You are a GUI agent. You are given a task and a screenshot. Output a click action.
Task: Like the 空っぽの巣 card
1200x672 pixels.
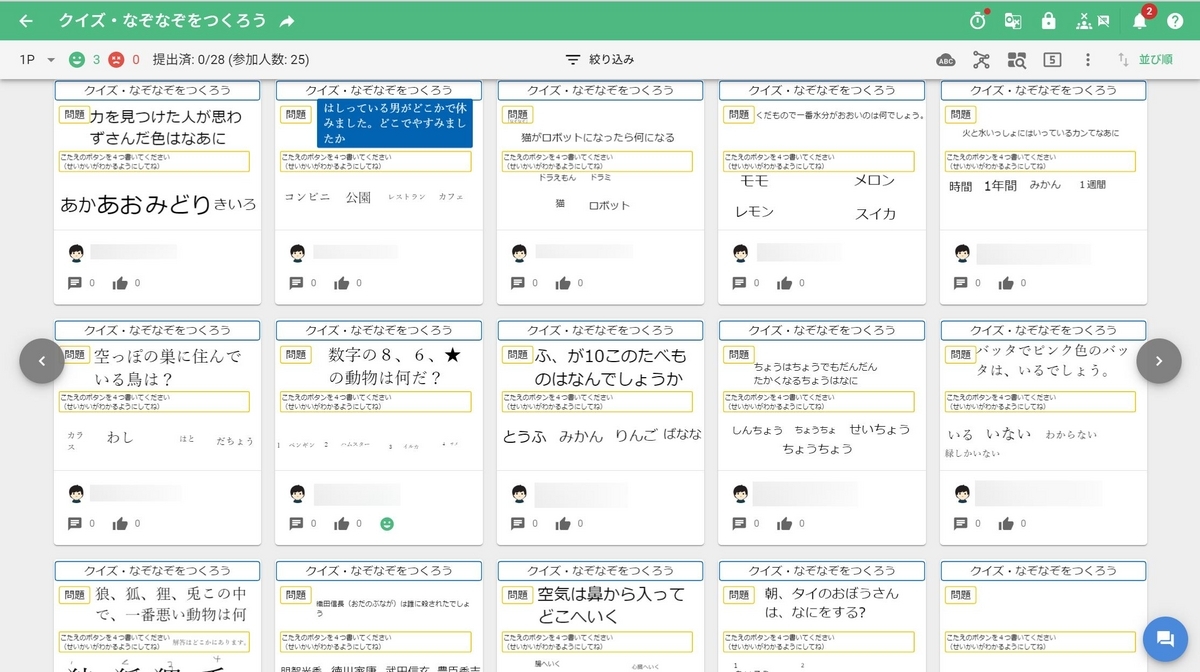point(121,523)
